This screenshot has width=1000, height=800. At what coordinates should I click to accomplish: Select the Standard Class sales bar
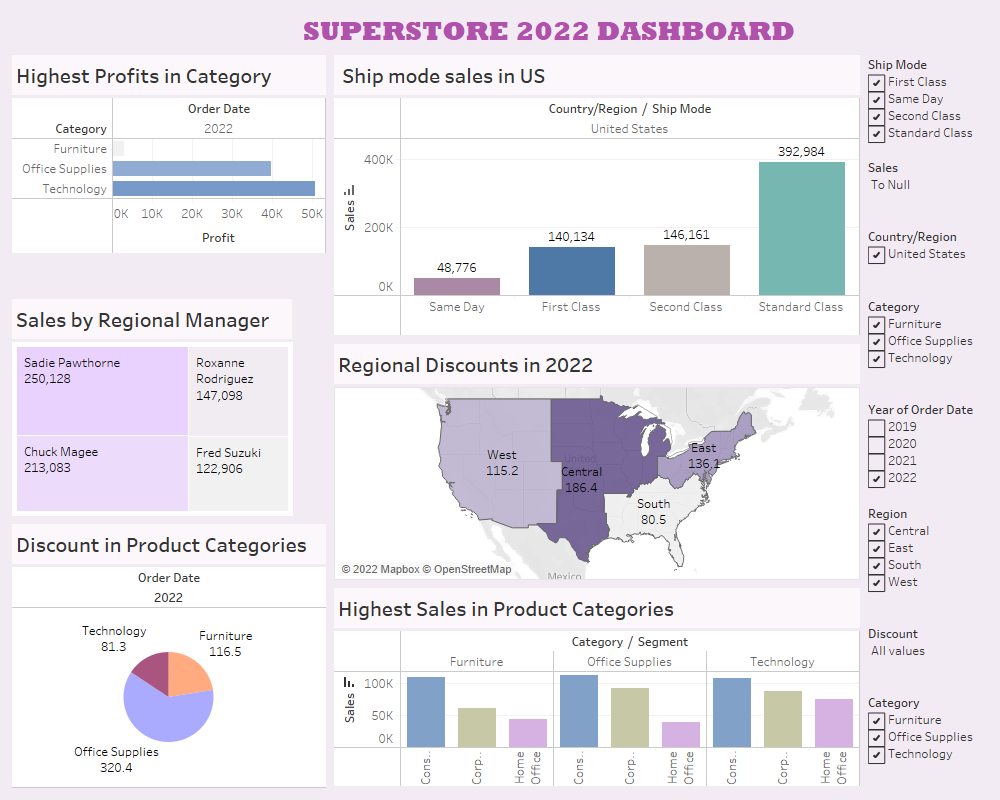pyautogui.click(x=802, y=228)
